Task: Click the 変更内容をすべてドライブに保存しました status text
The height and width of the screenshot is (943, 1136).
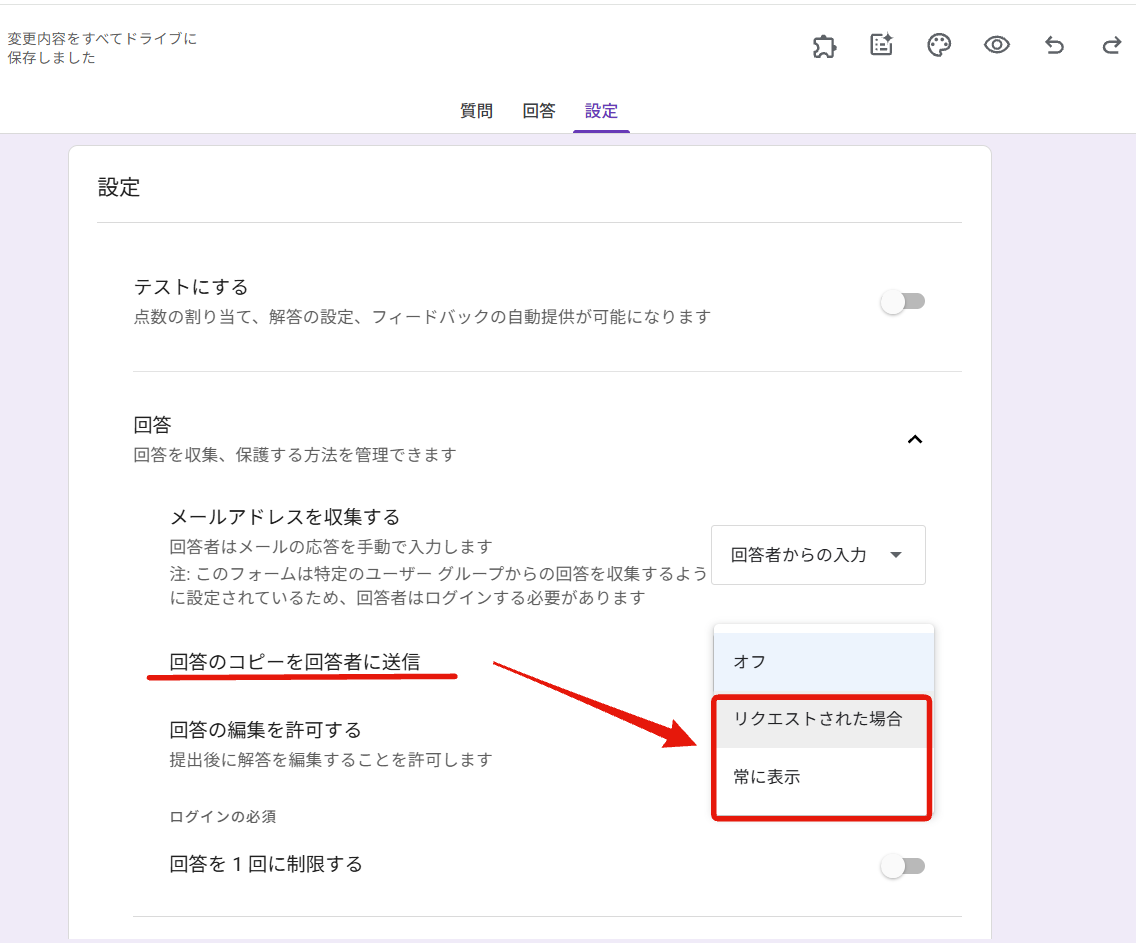Action: (102, 48)
